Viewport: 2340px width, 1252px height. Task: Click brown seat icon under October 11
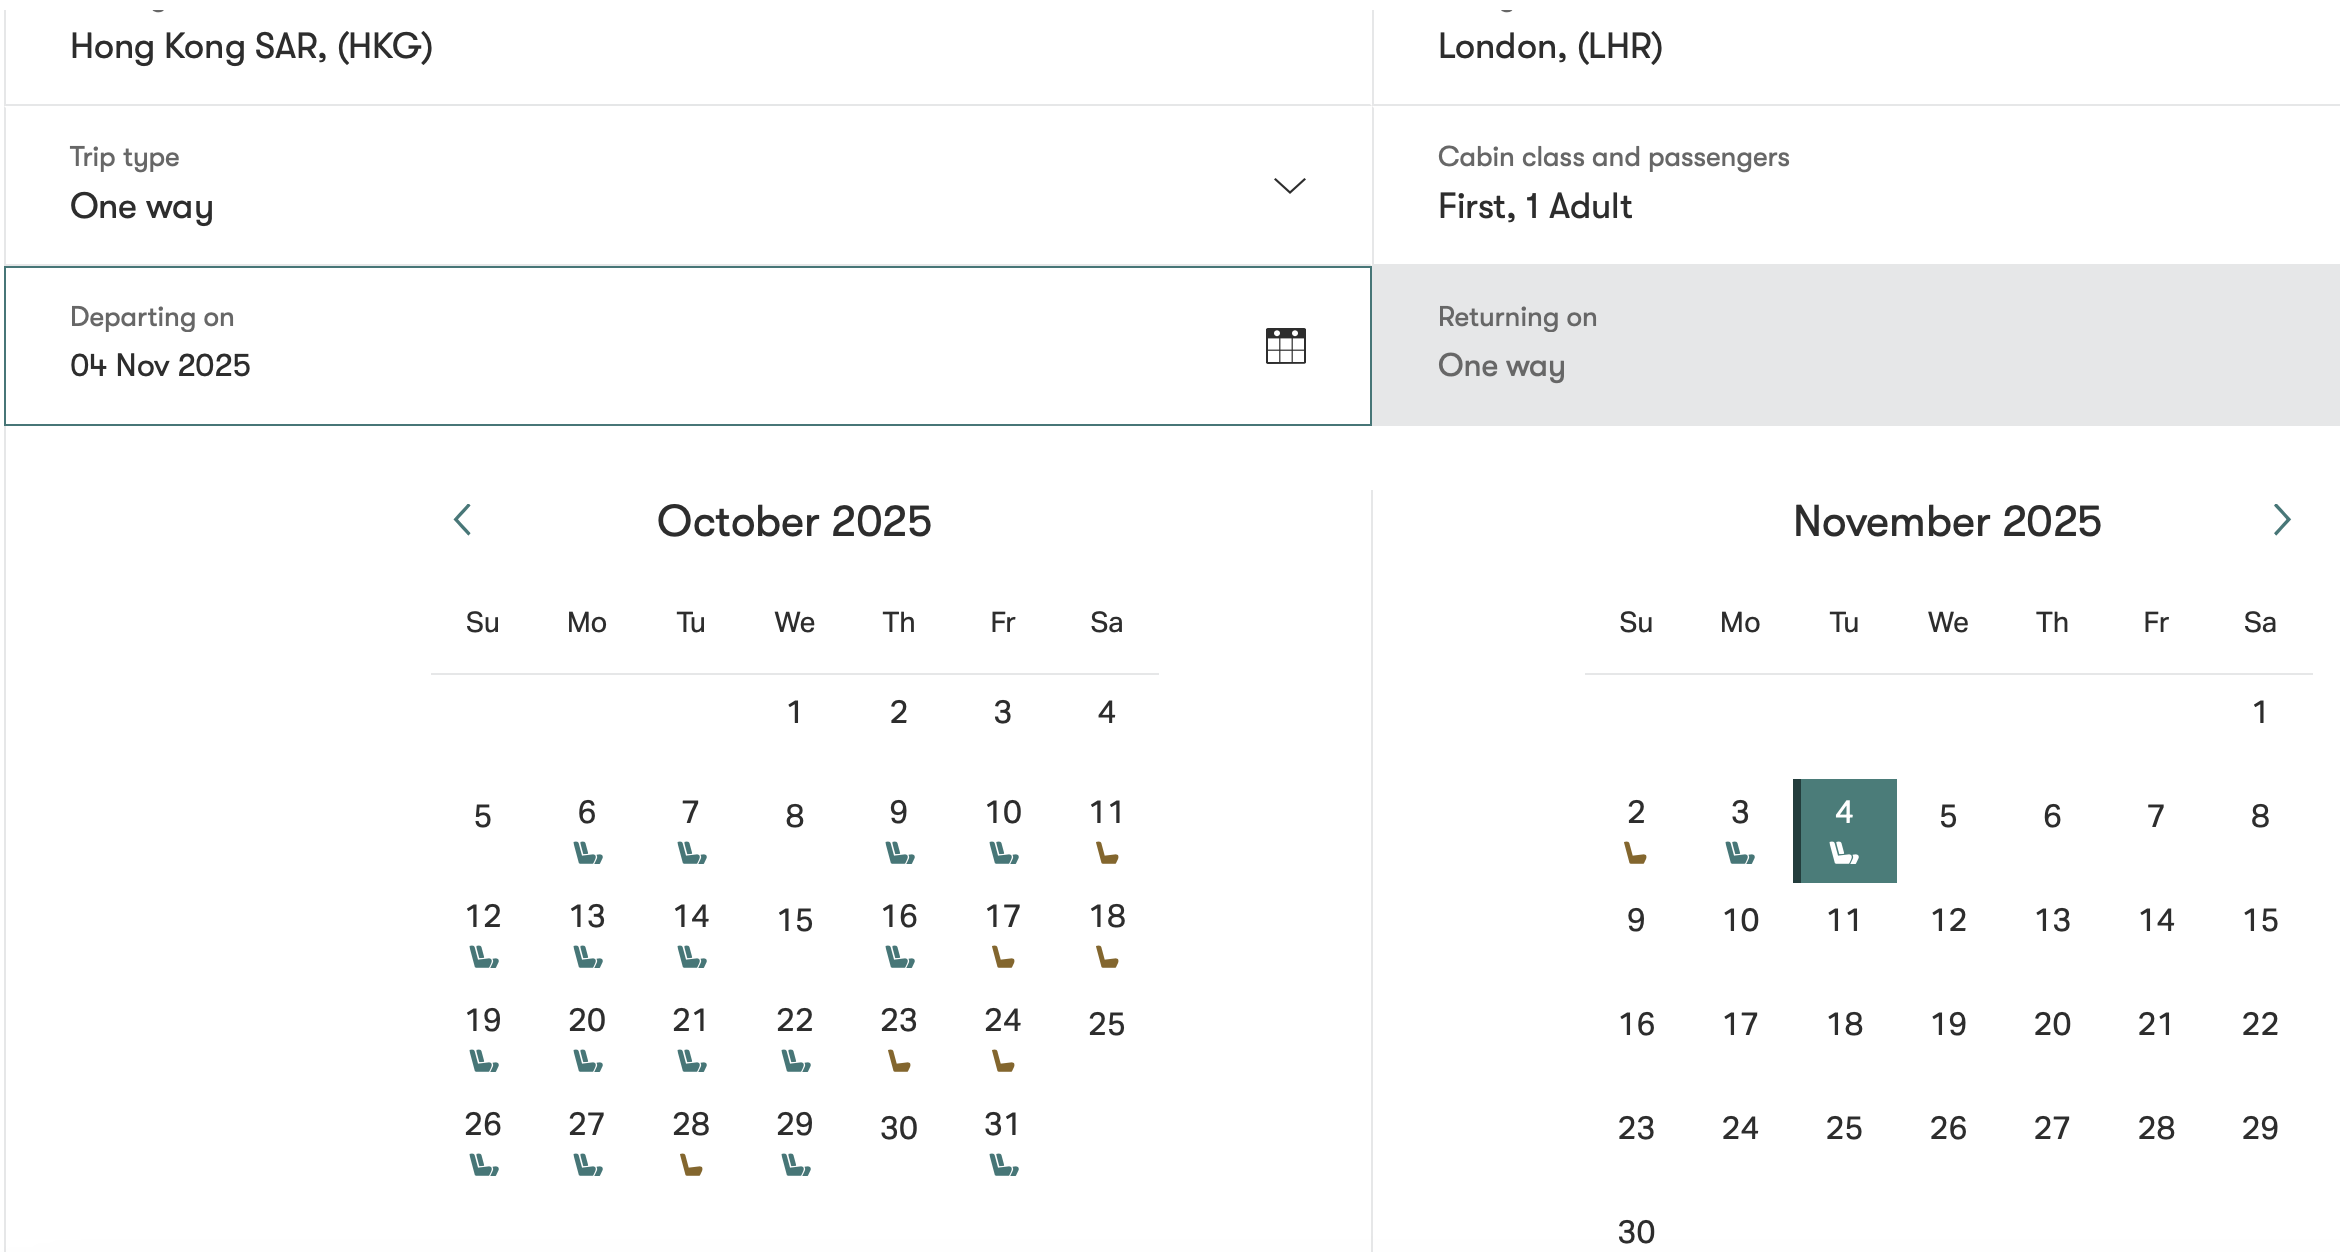coord(1107,853)
